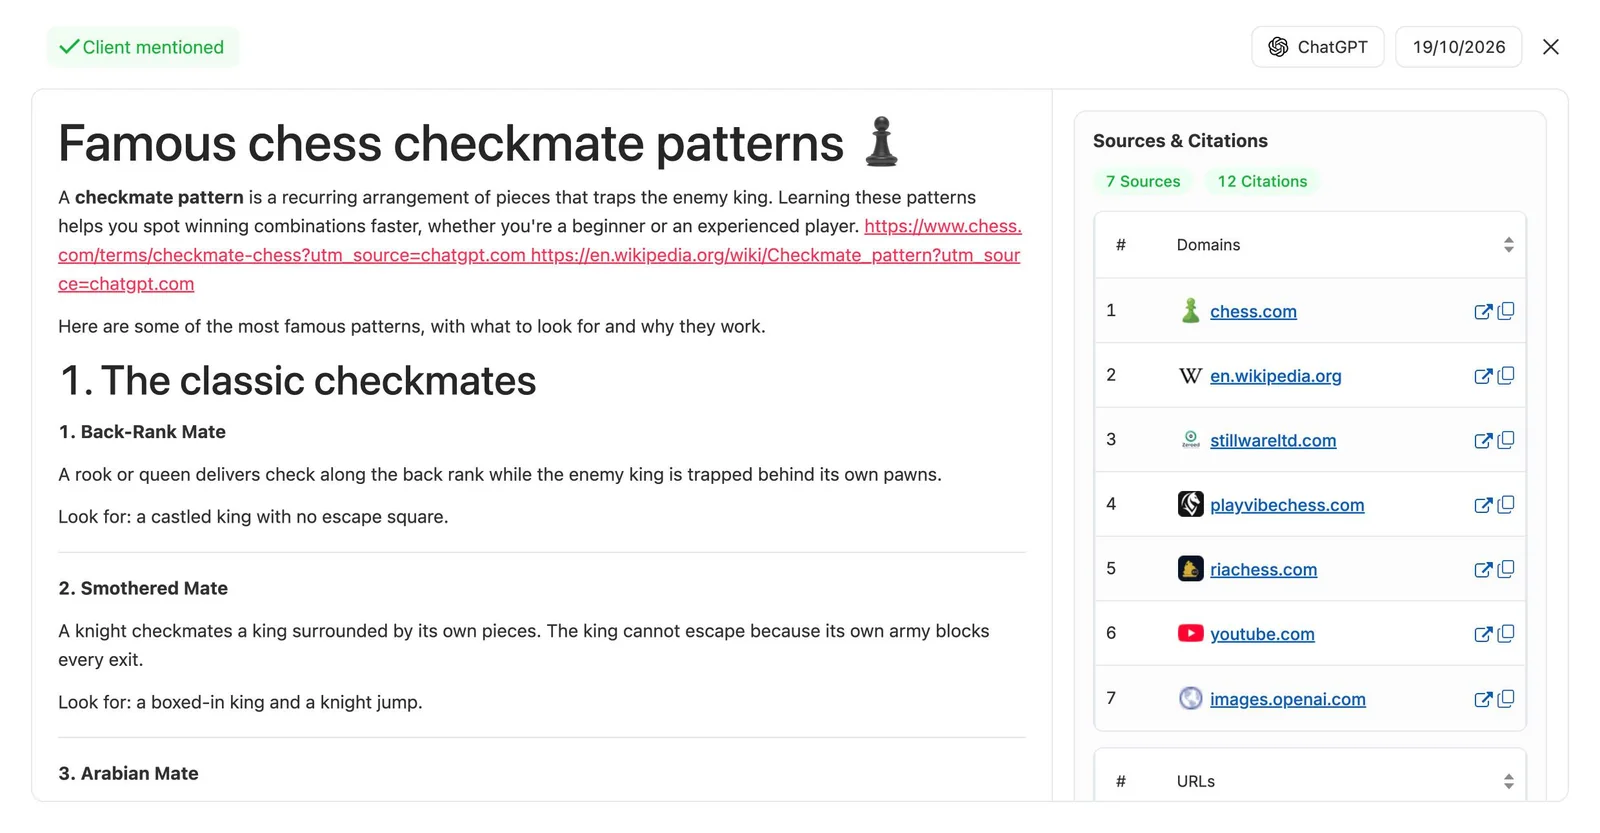Click the Client mentioned badge
The image size is (1600, 833).
click(x=143, y=47)
